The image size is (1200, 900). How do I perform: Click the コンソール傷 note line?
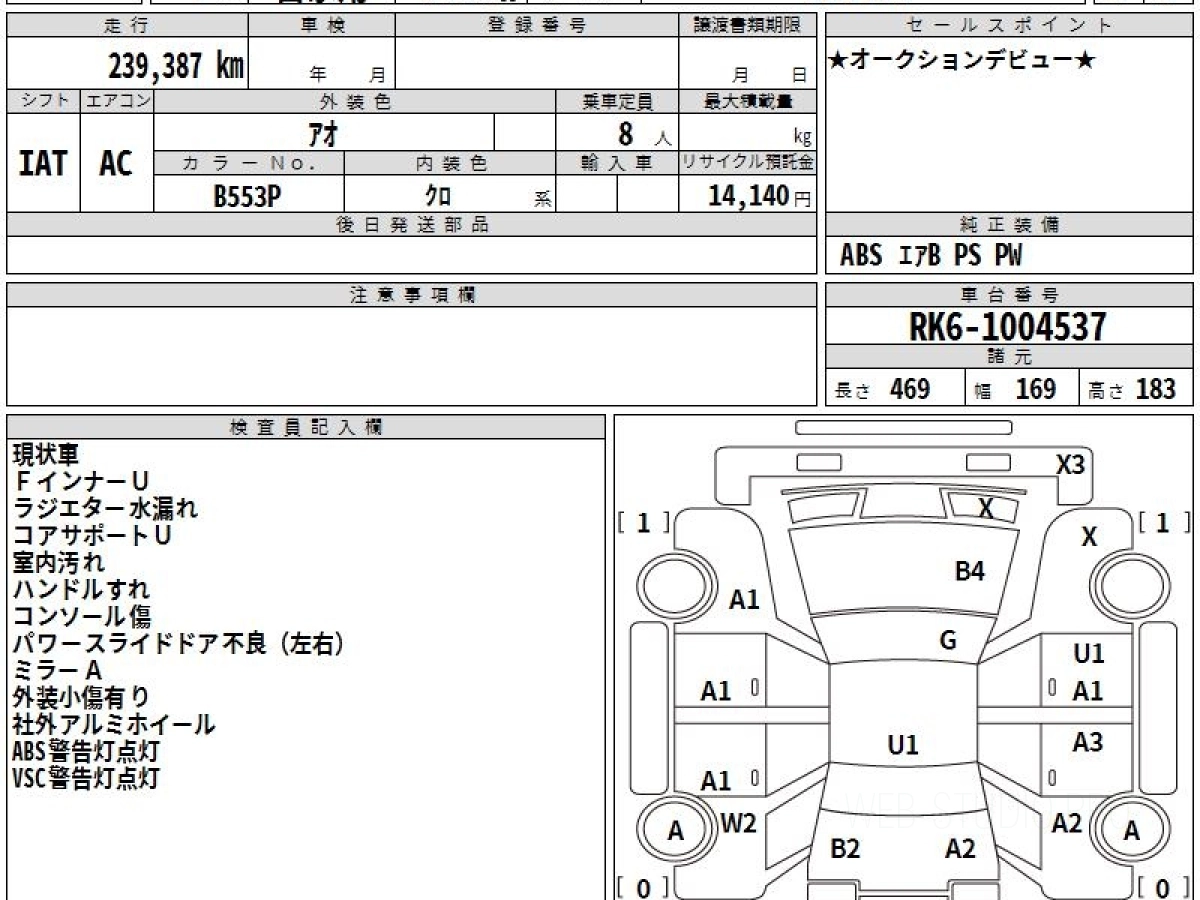tap(81, 616)
